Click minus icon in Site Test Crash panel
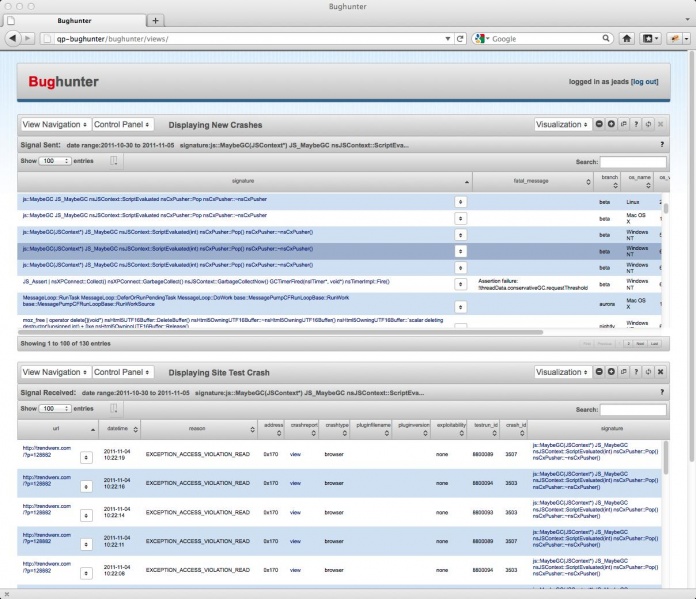696x599 pixels. tap(599, 372)
